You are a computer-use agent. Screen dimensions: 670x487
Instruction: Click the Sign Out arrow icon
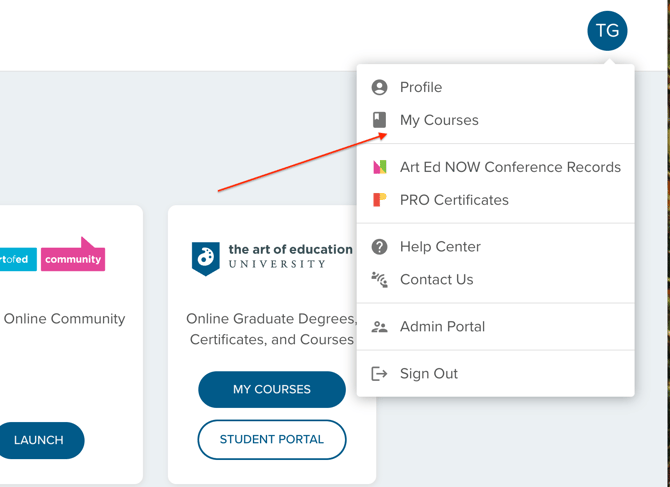point(379,374)
